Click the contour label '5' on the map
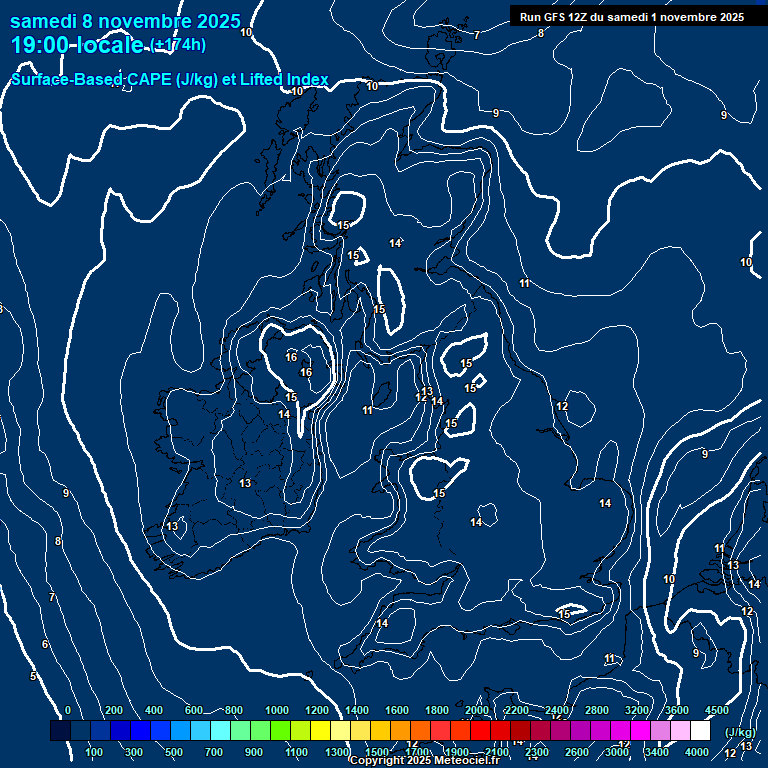The image size is (768, 768). coord(33,676)
